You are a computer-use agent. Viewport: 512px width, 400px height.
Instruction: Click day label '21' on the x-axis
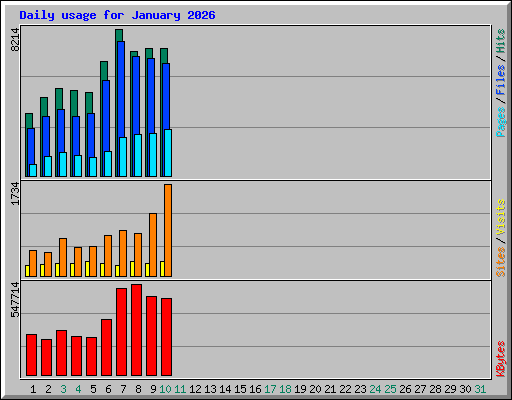point(330,389)
